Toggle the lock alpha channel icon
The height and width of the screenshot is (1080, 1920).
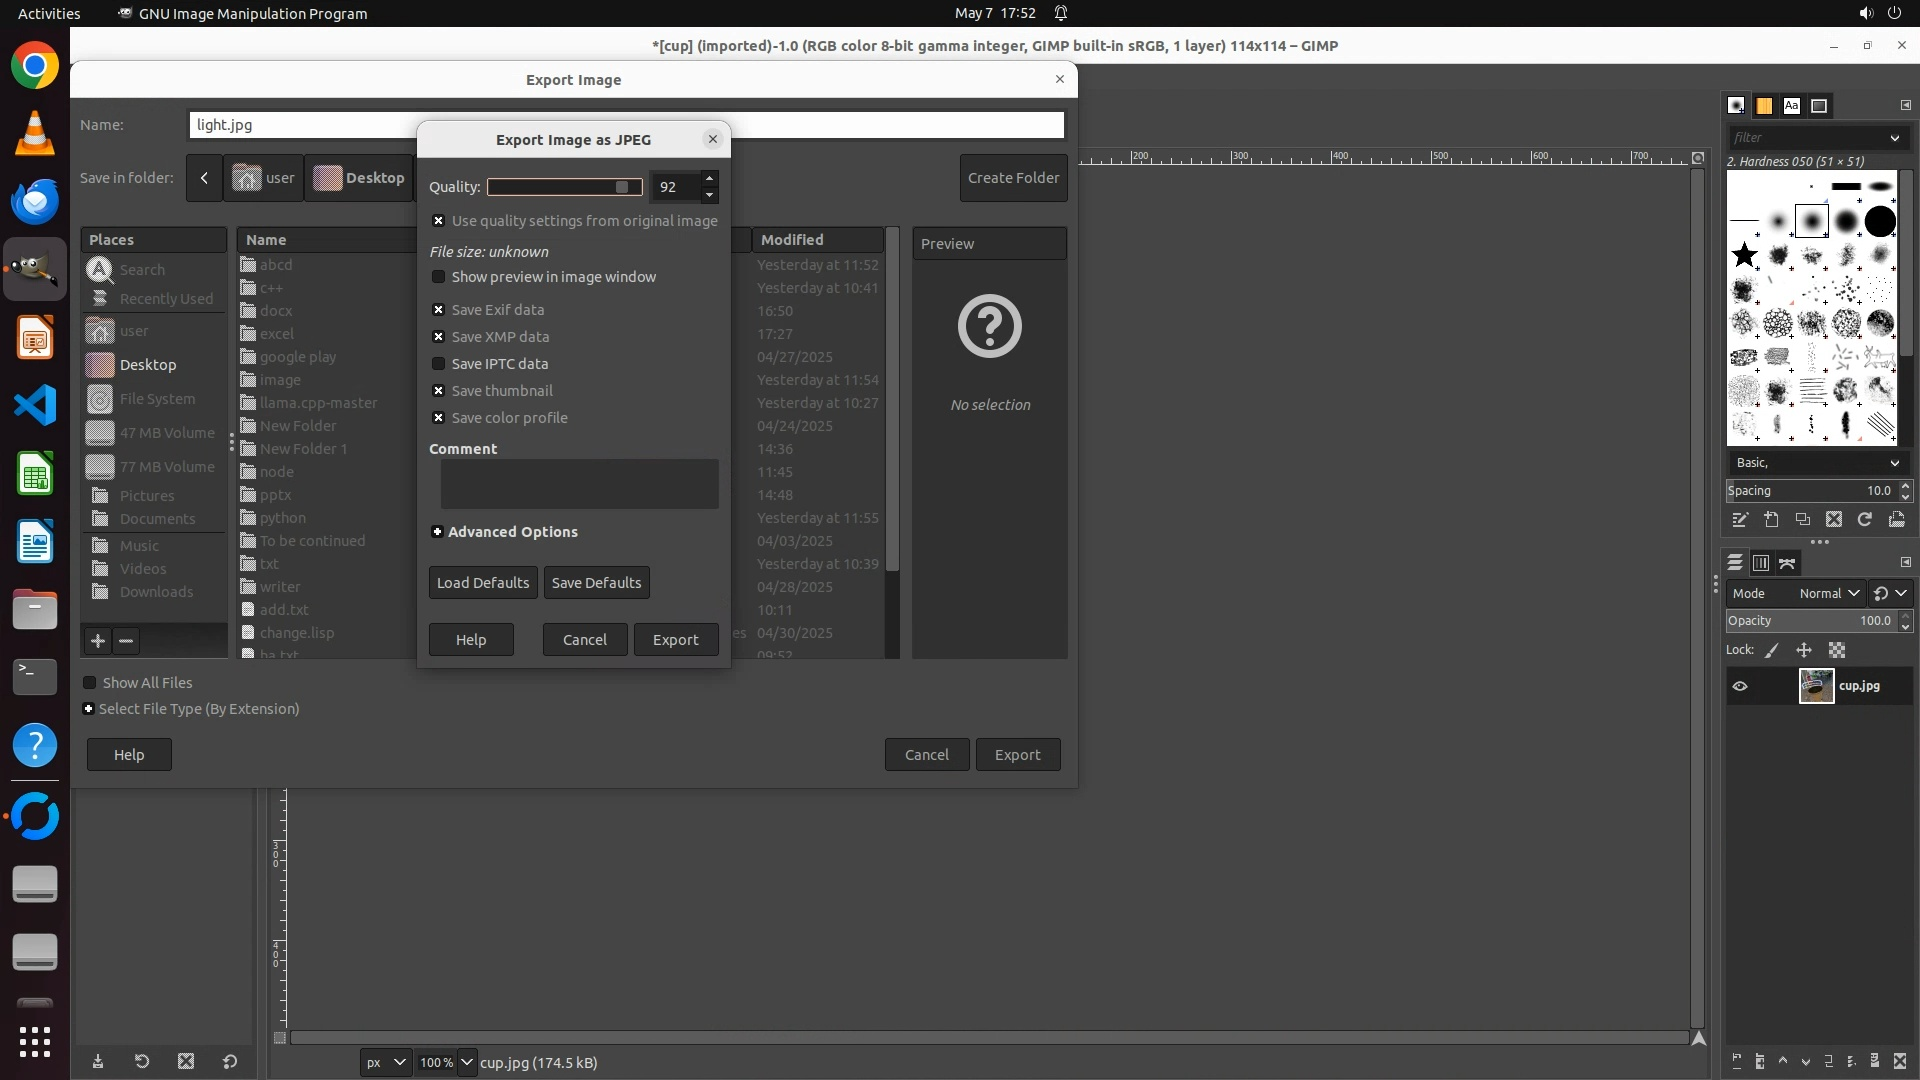pyautogui.click(x=1837, y=650)
